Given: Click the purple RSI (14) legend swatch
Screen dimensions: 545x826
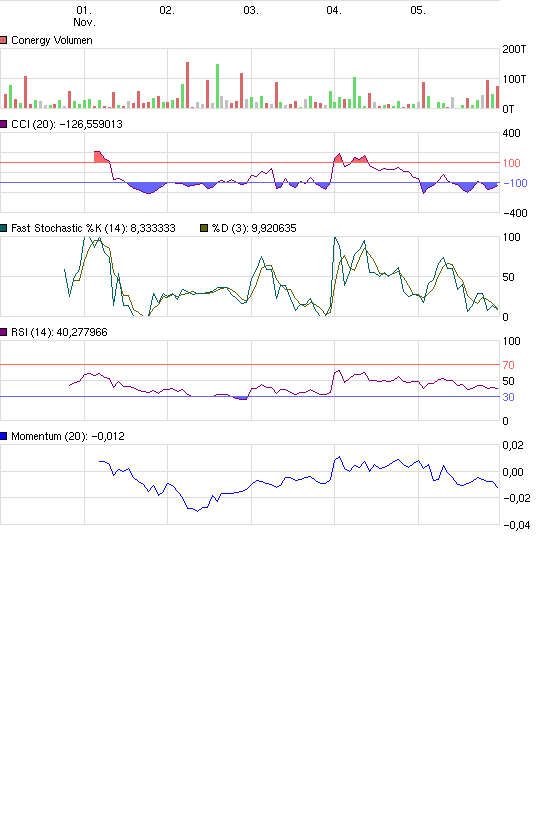Looking at the screenshot, I should click(4, 332).
